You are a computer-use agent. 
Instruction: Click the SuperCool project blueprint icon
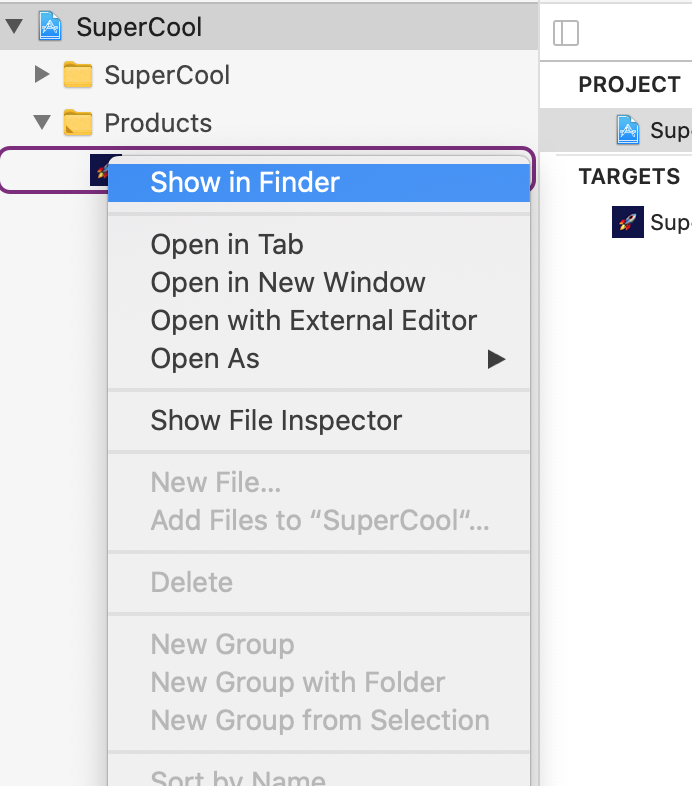point(51,26)
